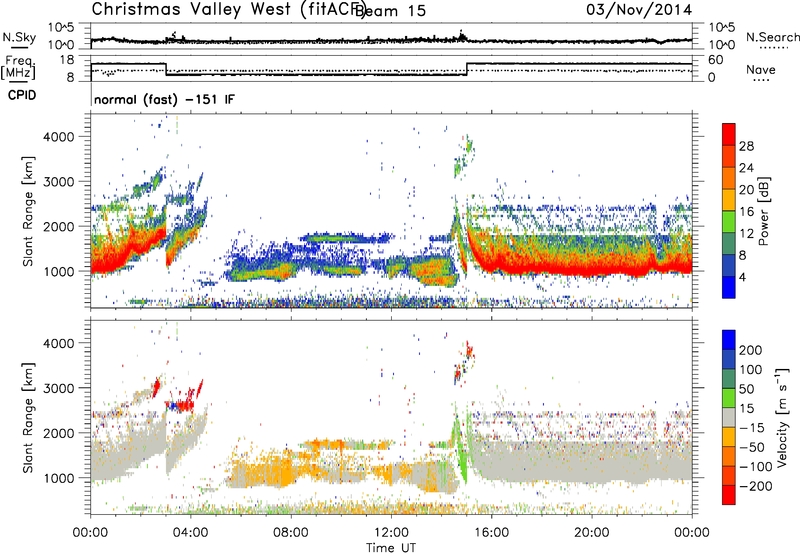Select the 'N.Sky' legend label
This screenshot has height=554, width=800.
click(19, 37)
